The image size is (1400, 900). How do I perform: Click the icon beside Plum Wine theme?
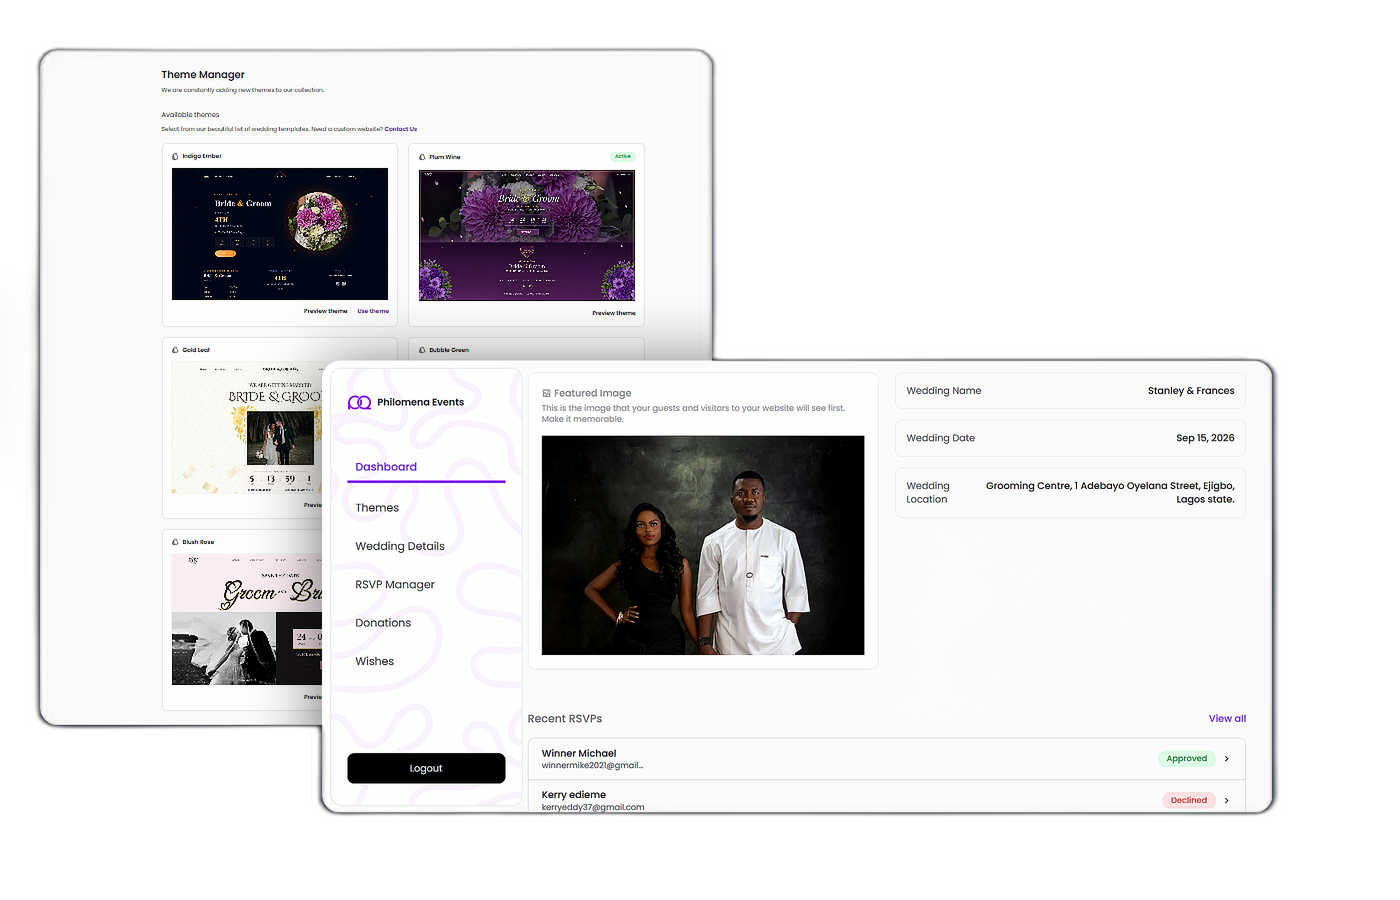422,157
